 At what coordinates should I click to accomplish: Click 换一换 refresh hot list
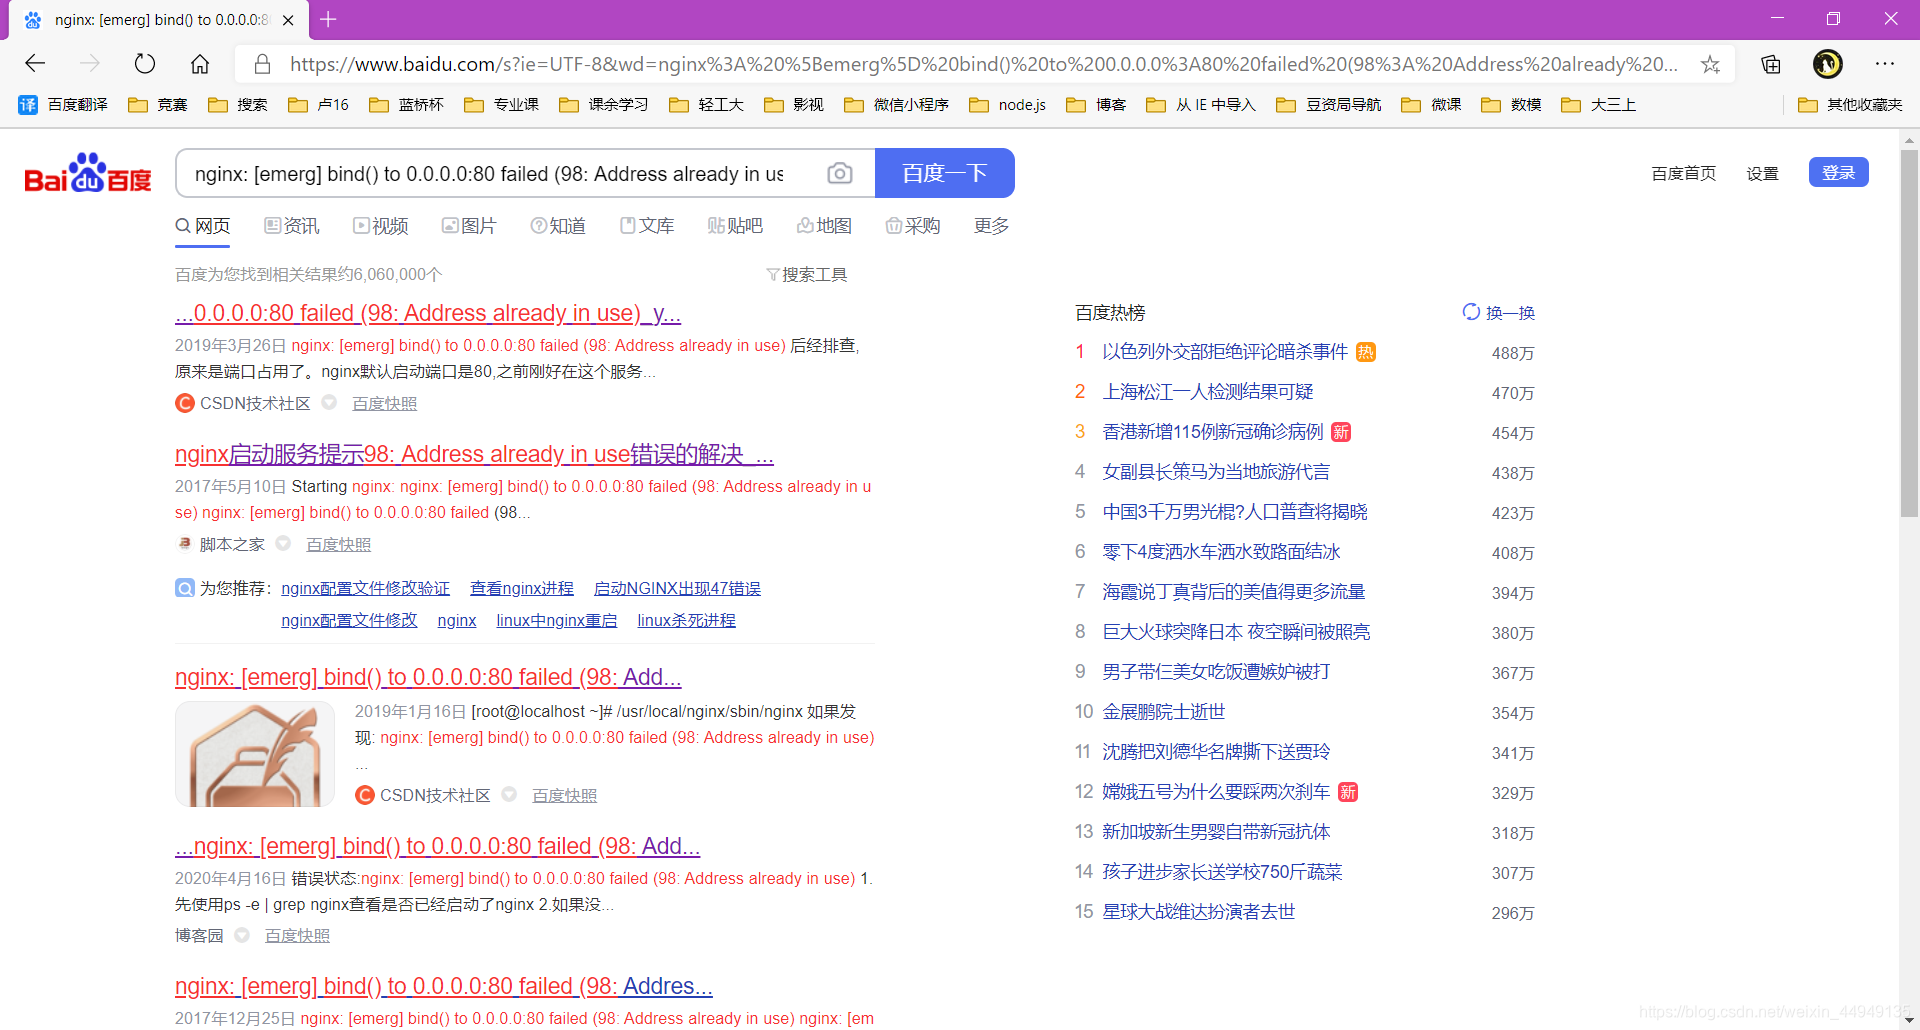pos(1498,313)
